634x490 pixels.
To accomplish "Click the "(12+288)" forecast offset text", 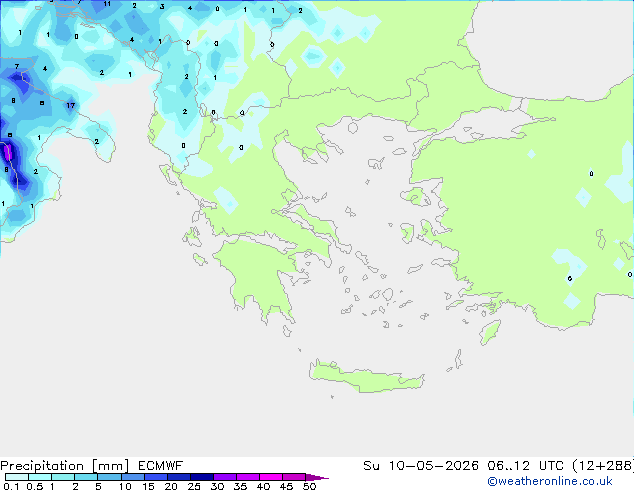I will (603, 466).
